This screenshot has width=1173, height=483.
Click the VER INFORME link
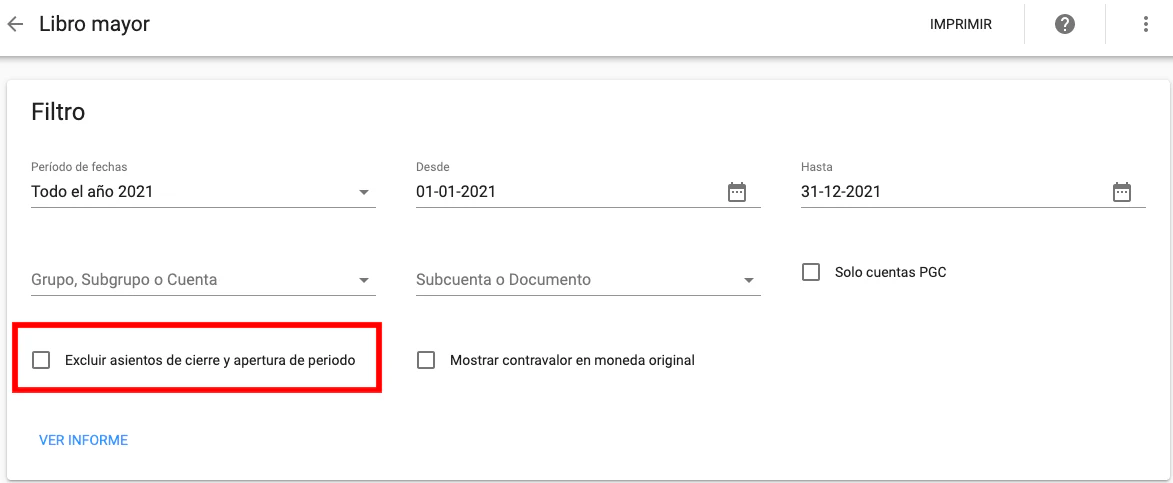coord(83,440)
